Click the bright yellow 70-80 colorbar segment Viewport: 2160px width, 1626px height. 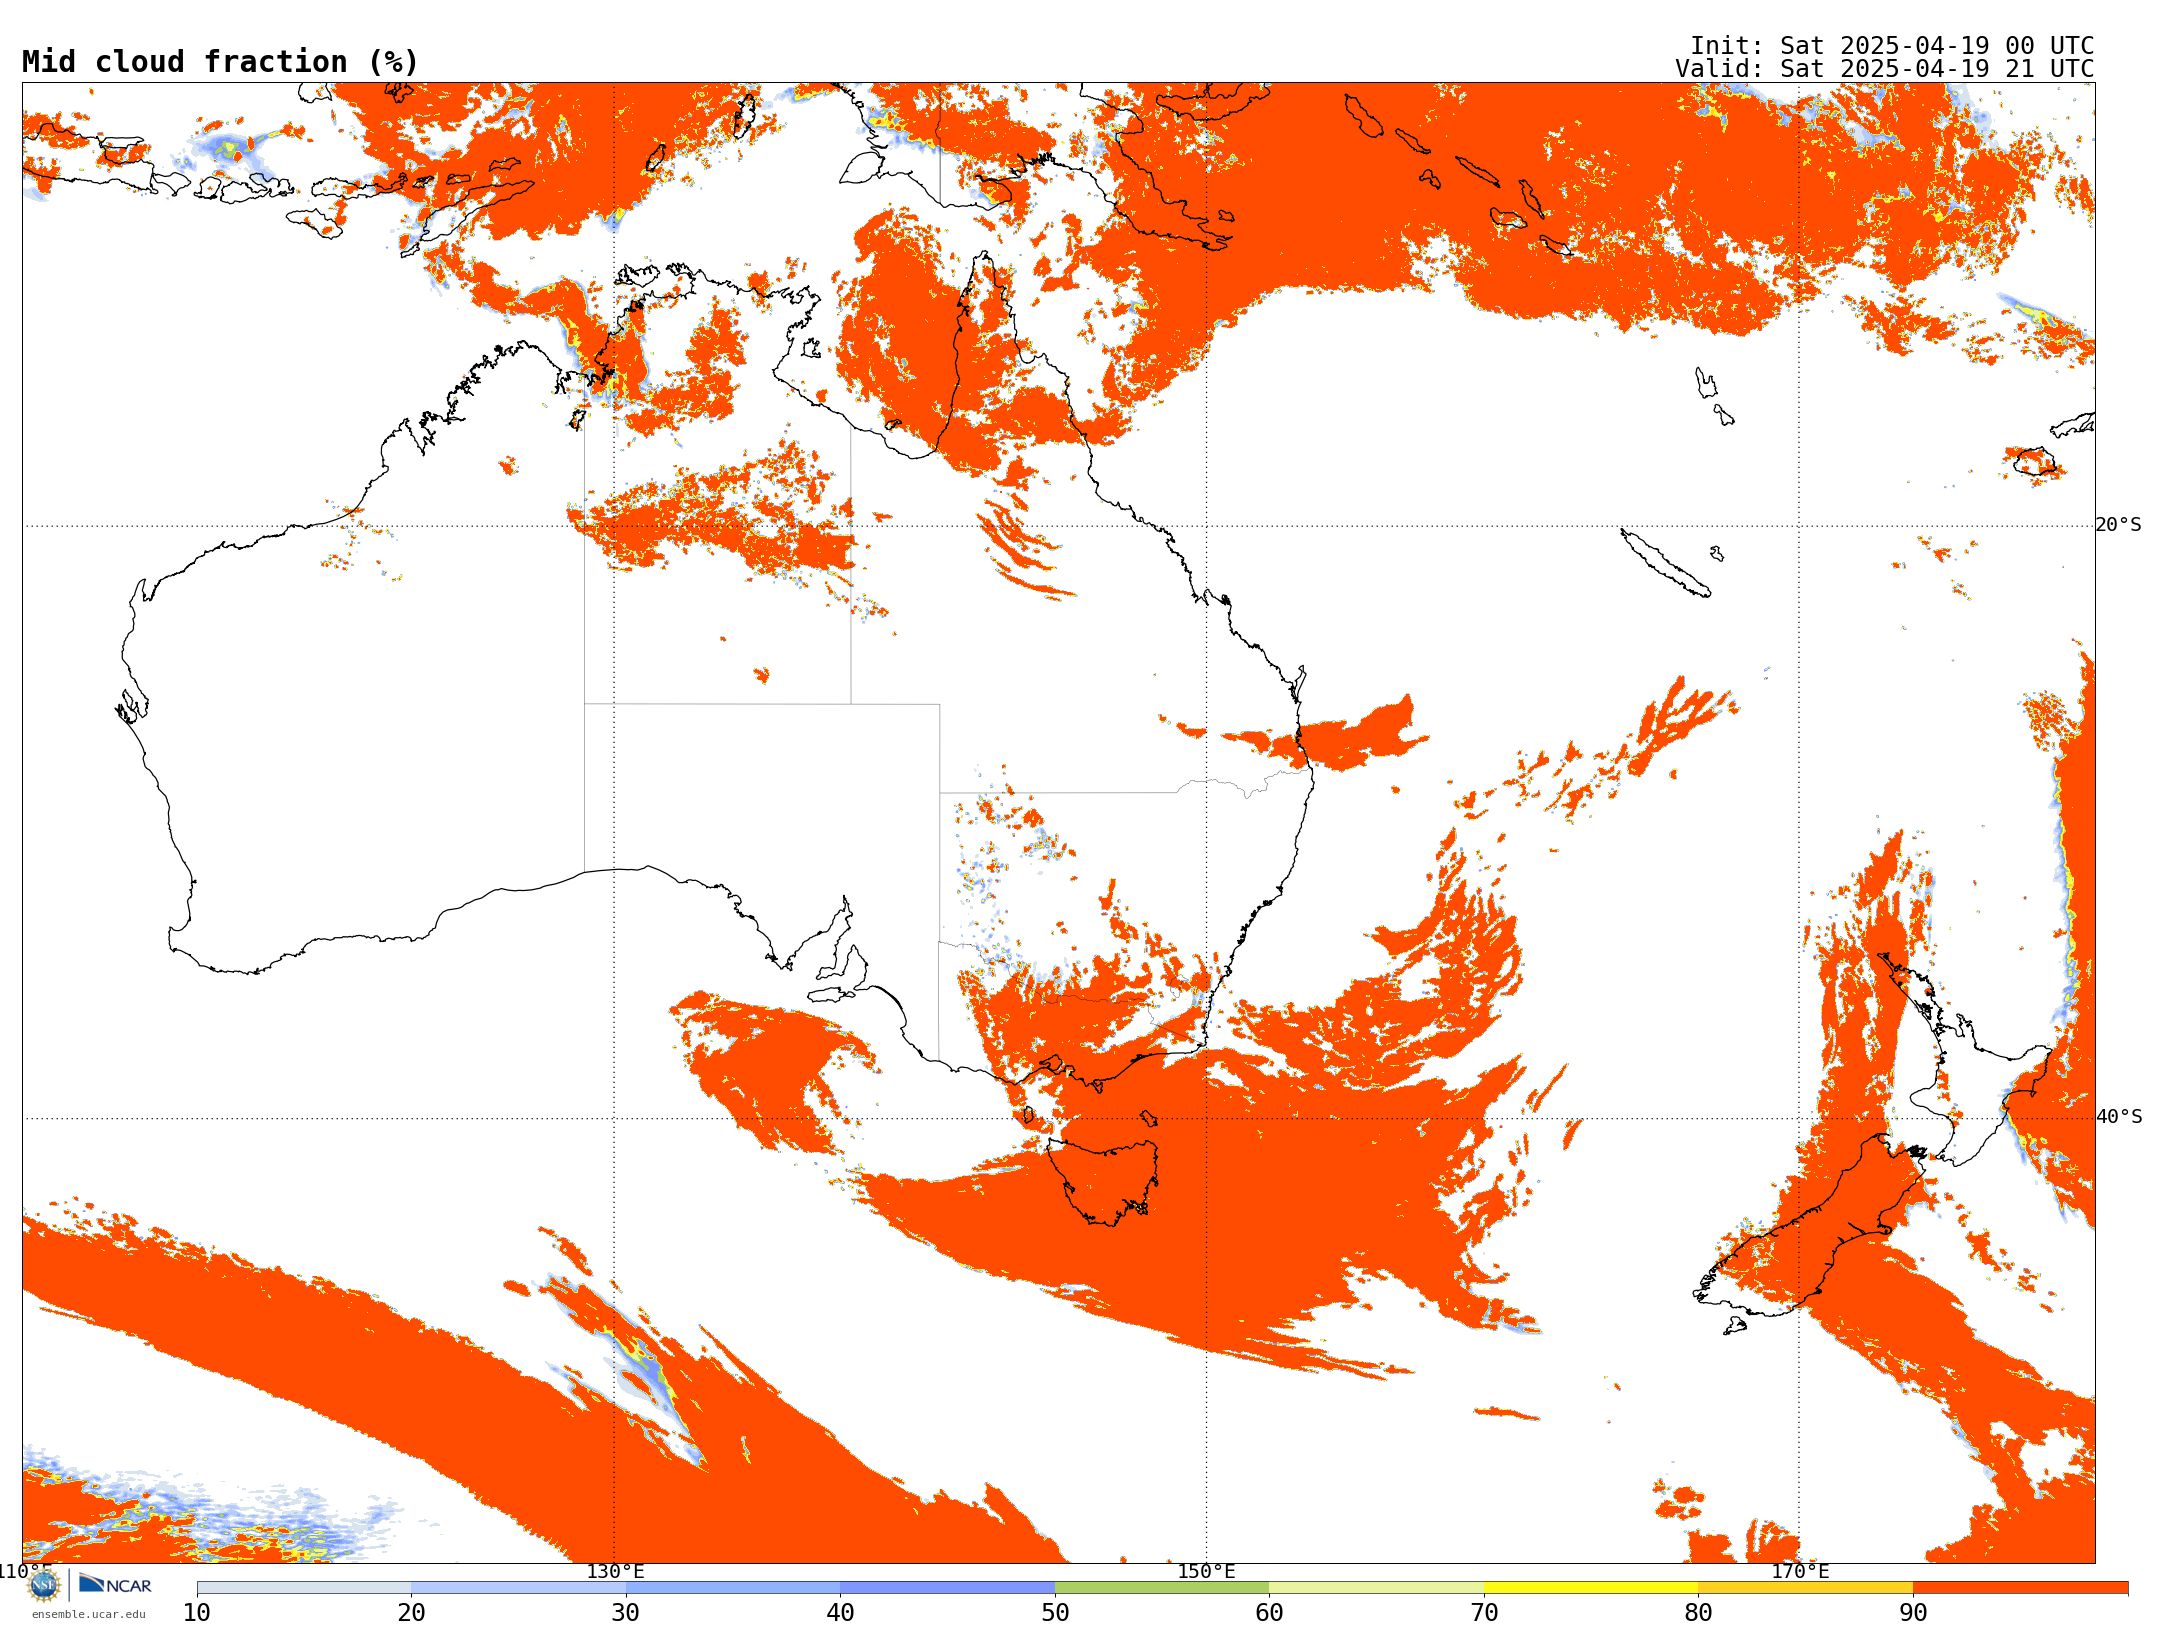coord(1591,1588)
